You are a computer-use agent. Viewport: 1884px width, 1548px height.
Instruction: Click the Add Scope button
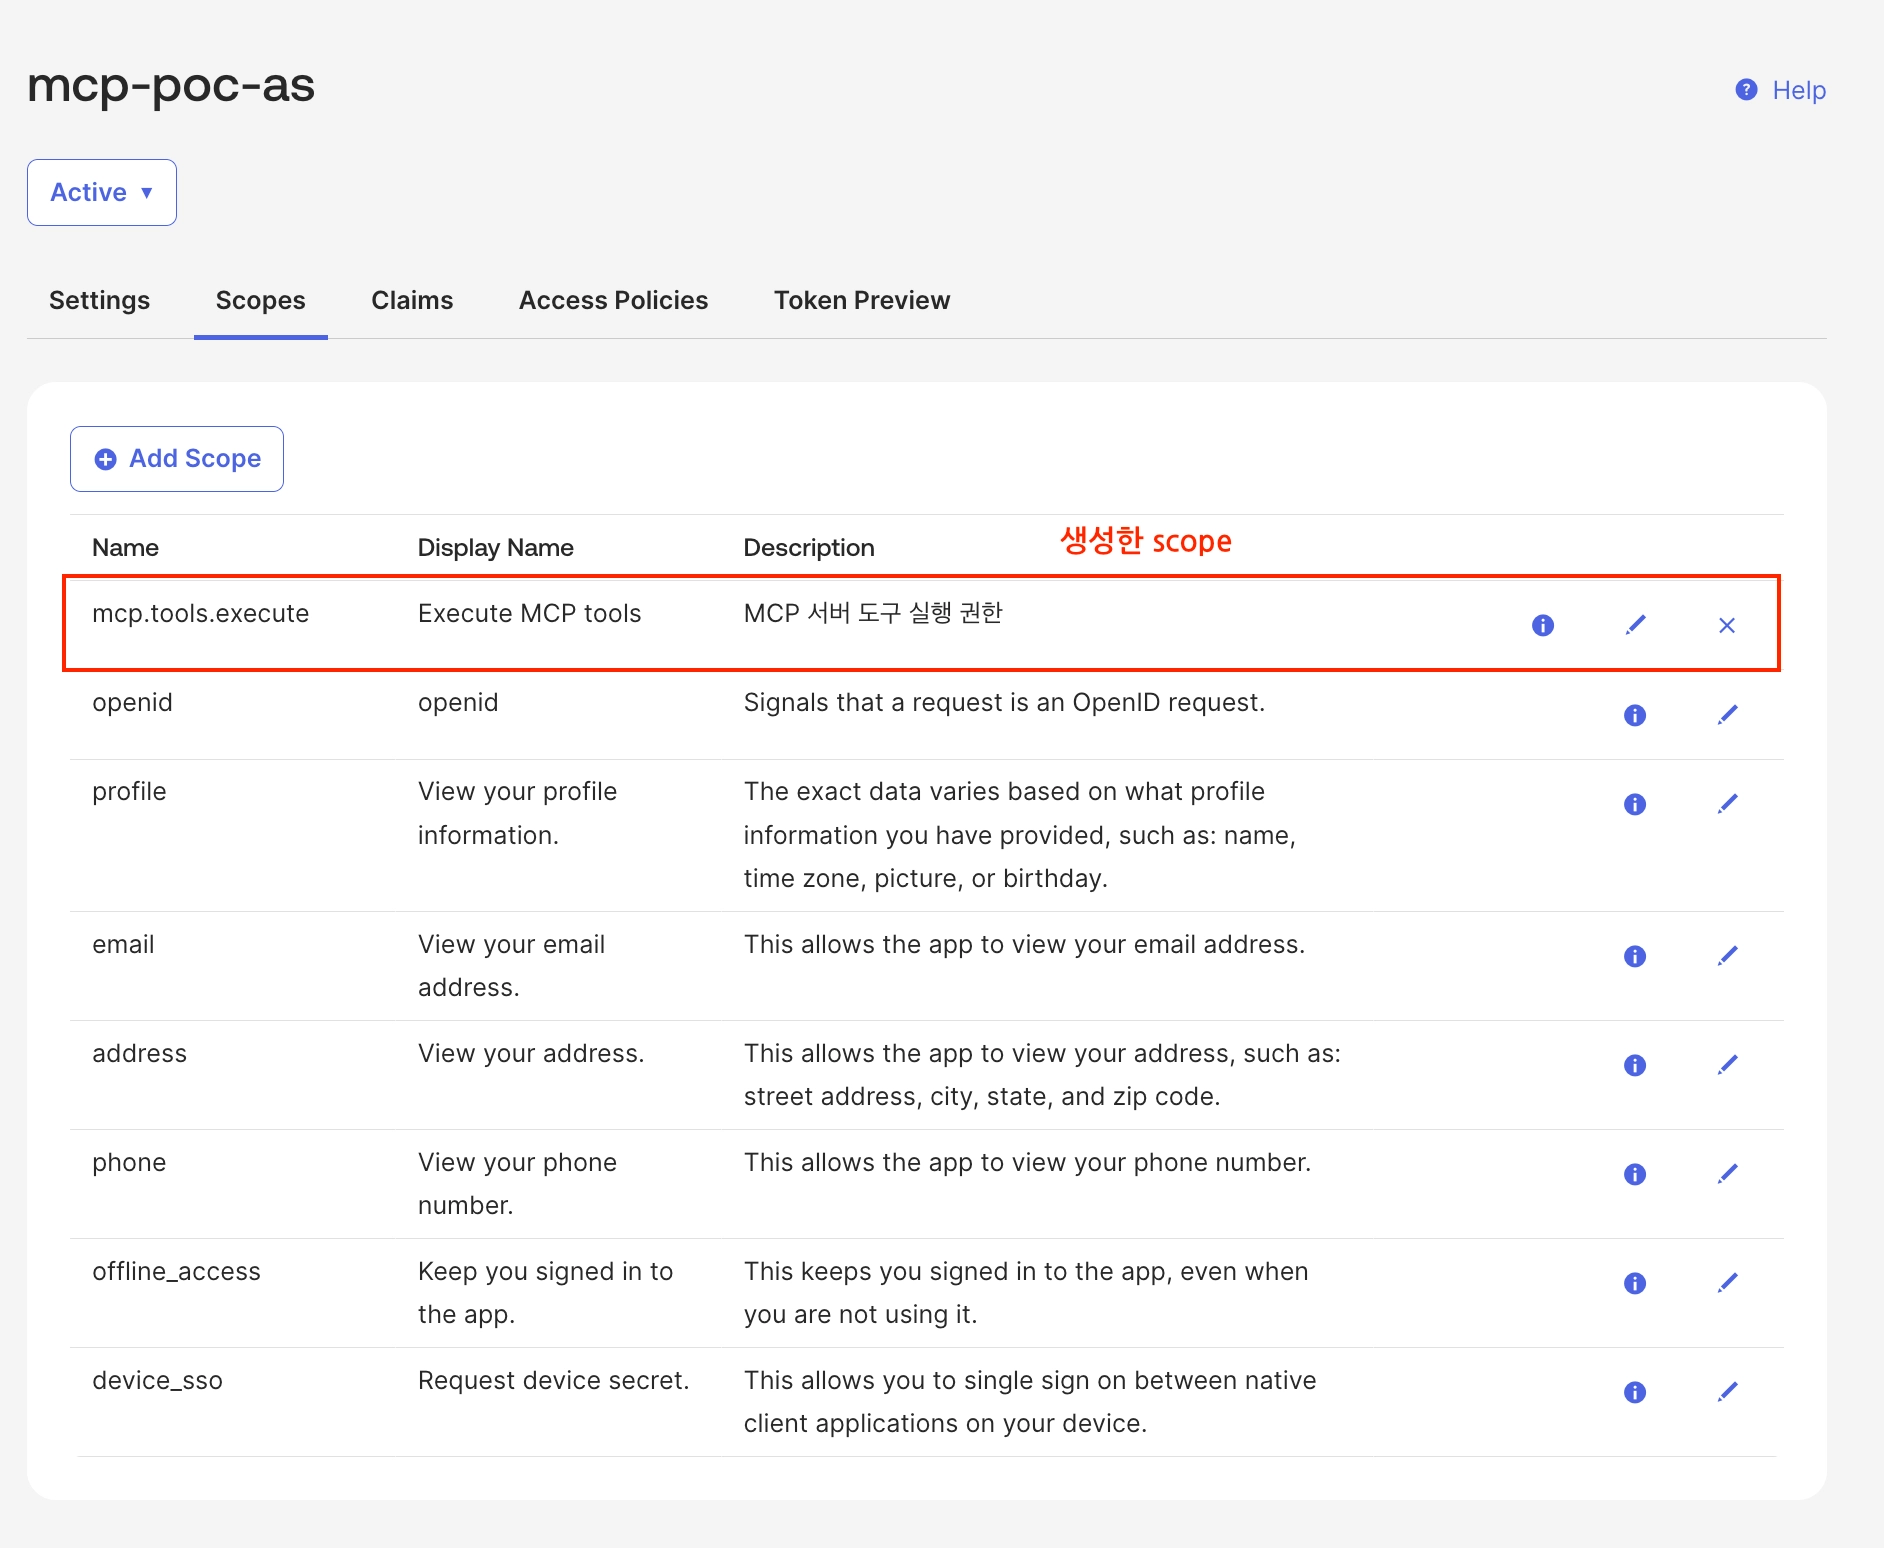[x=177, y=459]
